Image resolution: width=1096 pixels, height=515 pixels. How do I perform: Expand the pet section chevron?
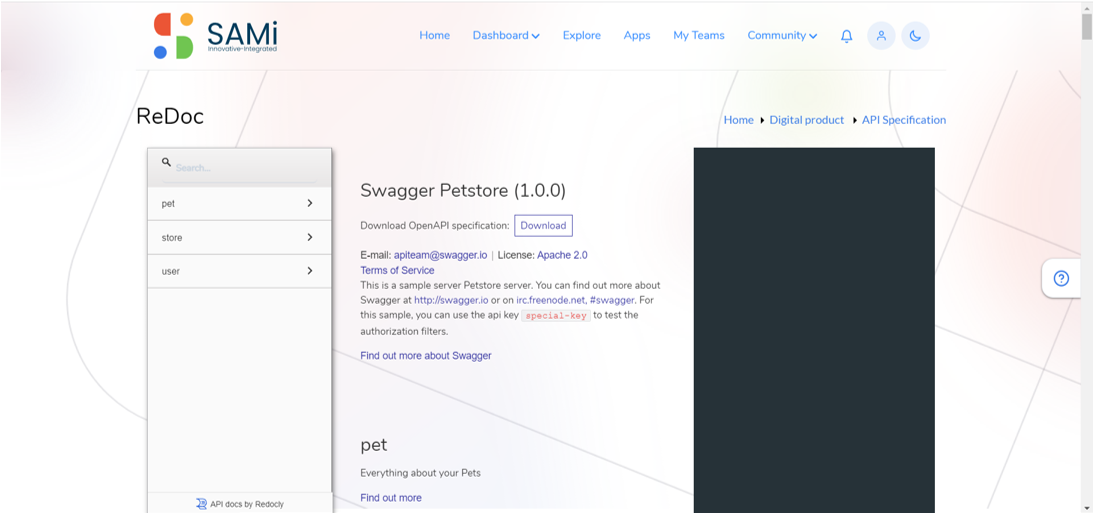[310, 203]
